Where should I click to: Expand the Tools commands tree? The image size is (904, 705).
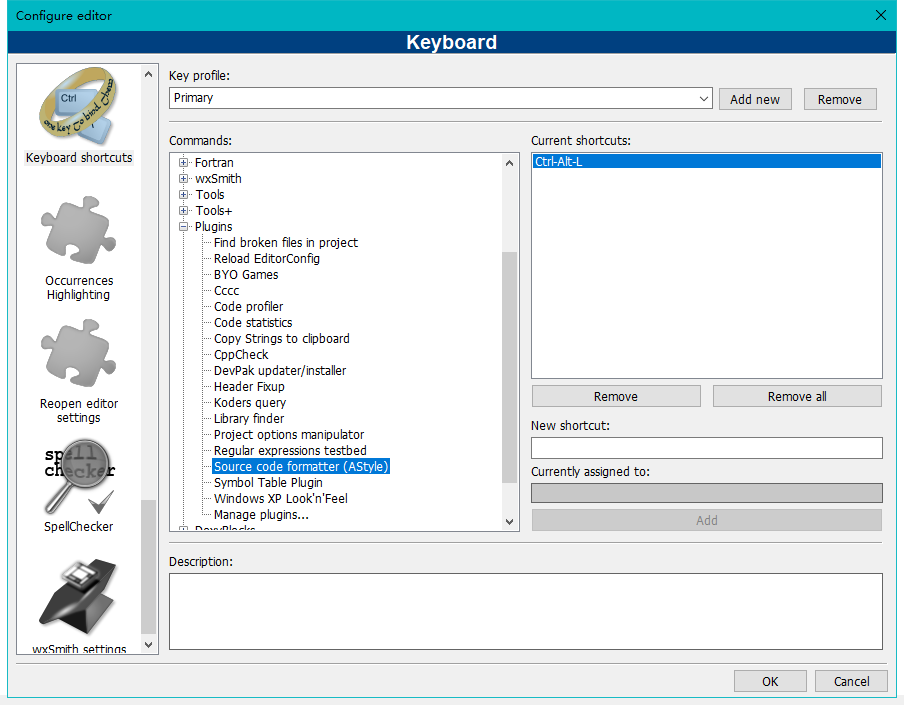coord(183,194)
